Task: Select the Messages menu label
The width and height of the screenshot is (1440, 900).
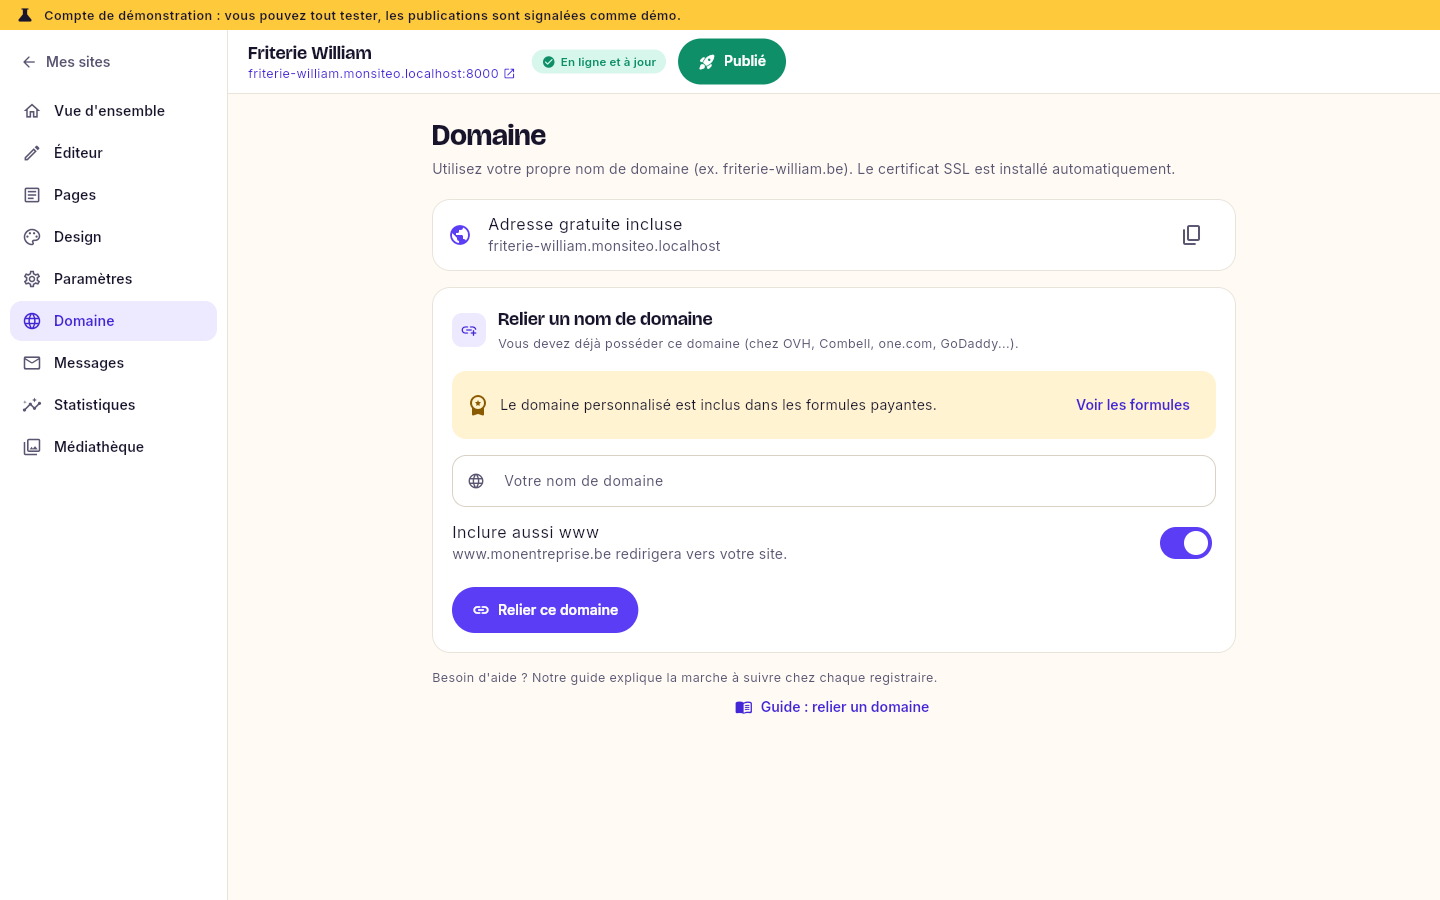Action: click(89, 363)
